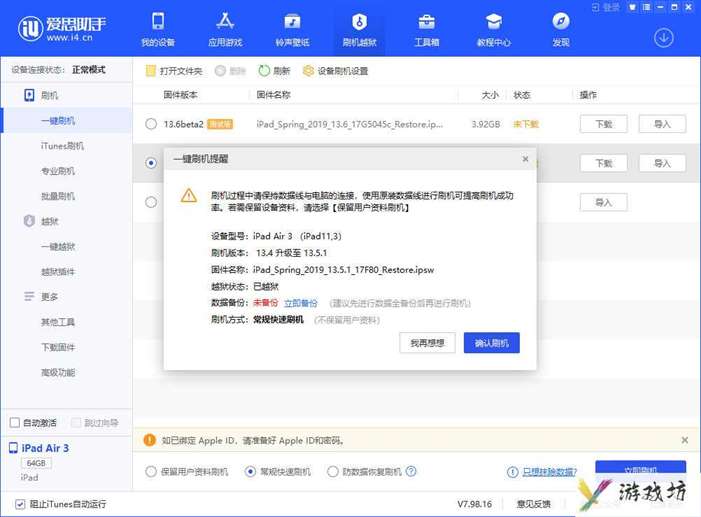Select 一键刷机 in the sidebar

pyautogui.click(x=58, y=121)
